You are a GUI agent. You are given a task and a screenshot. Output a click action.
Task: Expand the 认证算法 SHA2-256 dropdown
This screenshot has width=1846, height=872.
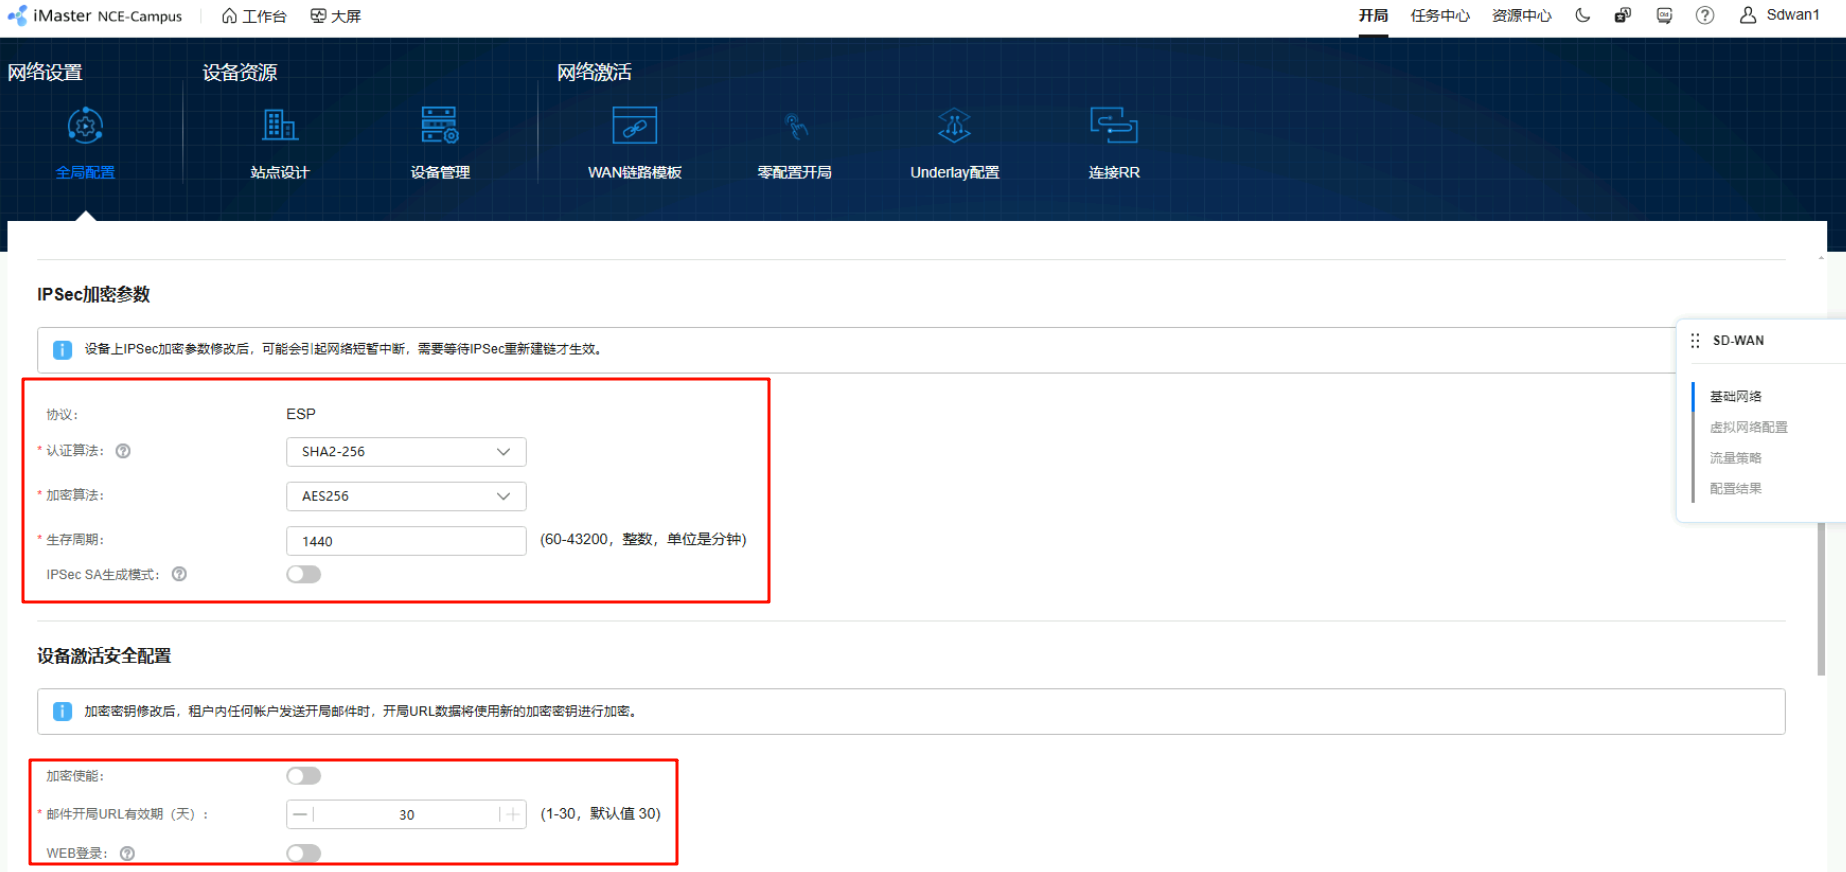[x=405, y=452]
